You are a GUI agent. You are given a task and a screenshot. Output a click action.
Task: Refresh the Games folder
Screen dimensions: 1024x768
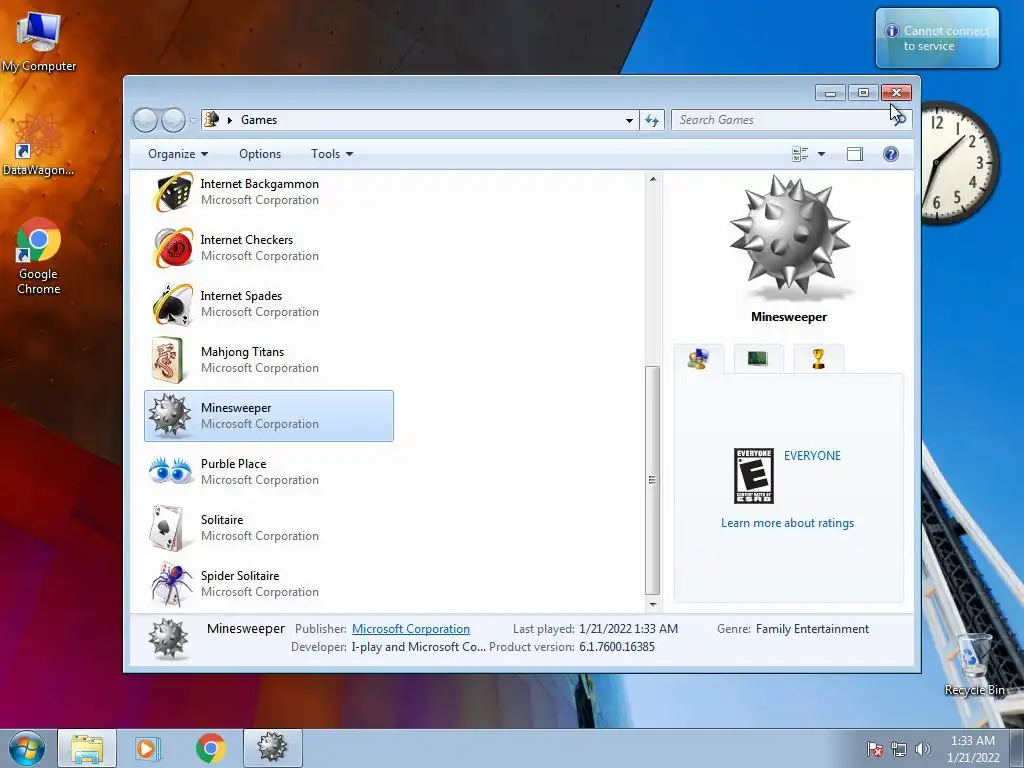point(652,120)
